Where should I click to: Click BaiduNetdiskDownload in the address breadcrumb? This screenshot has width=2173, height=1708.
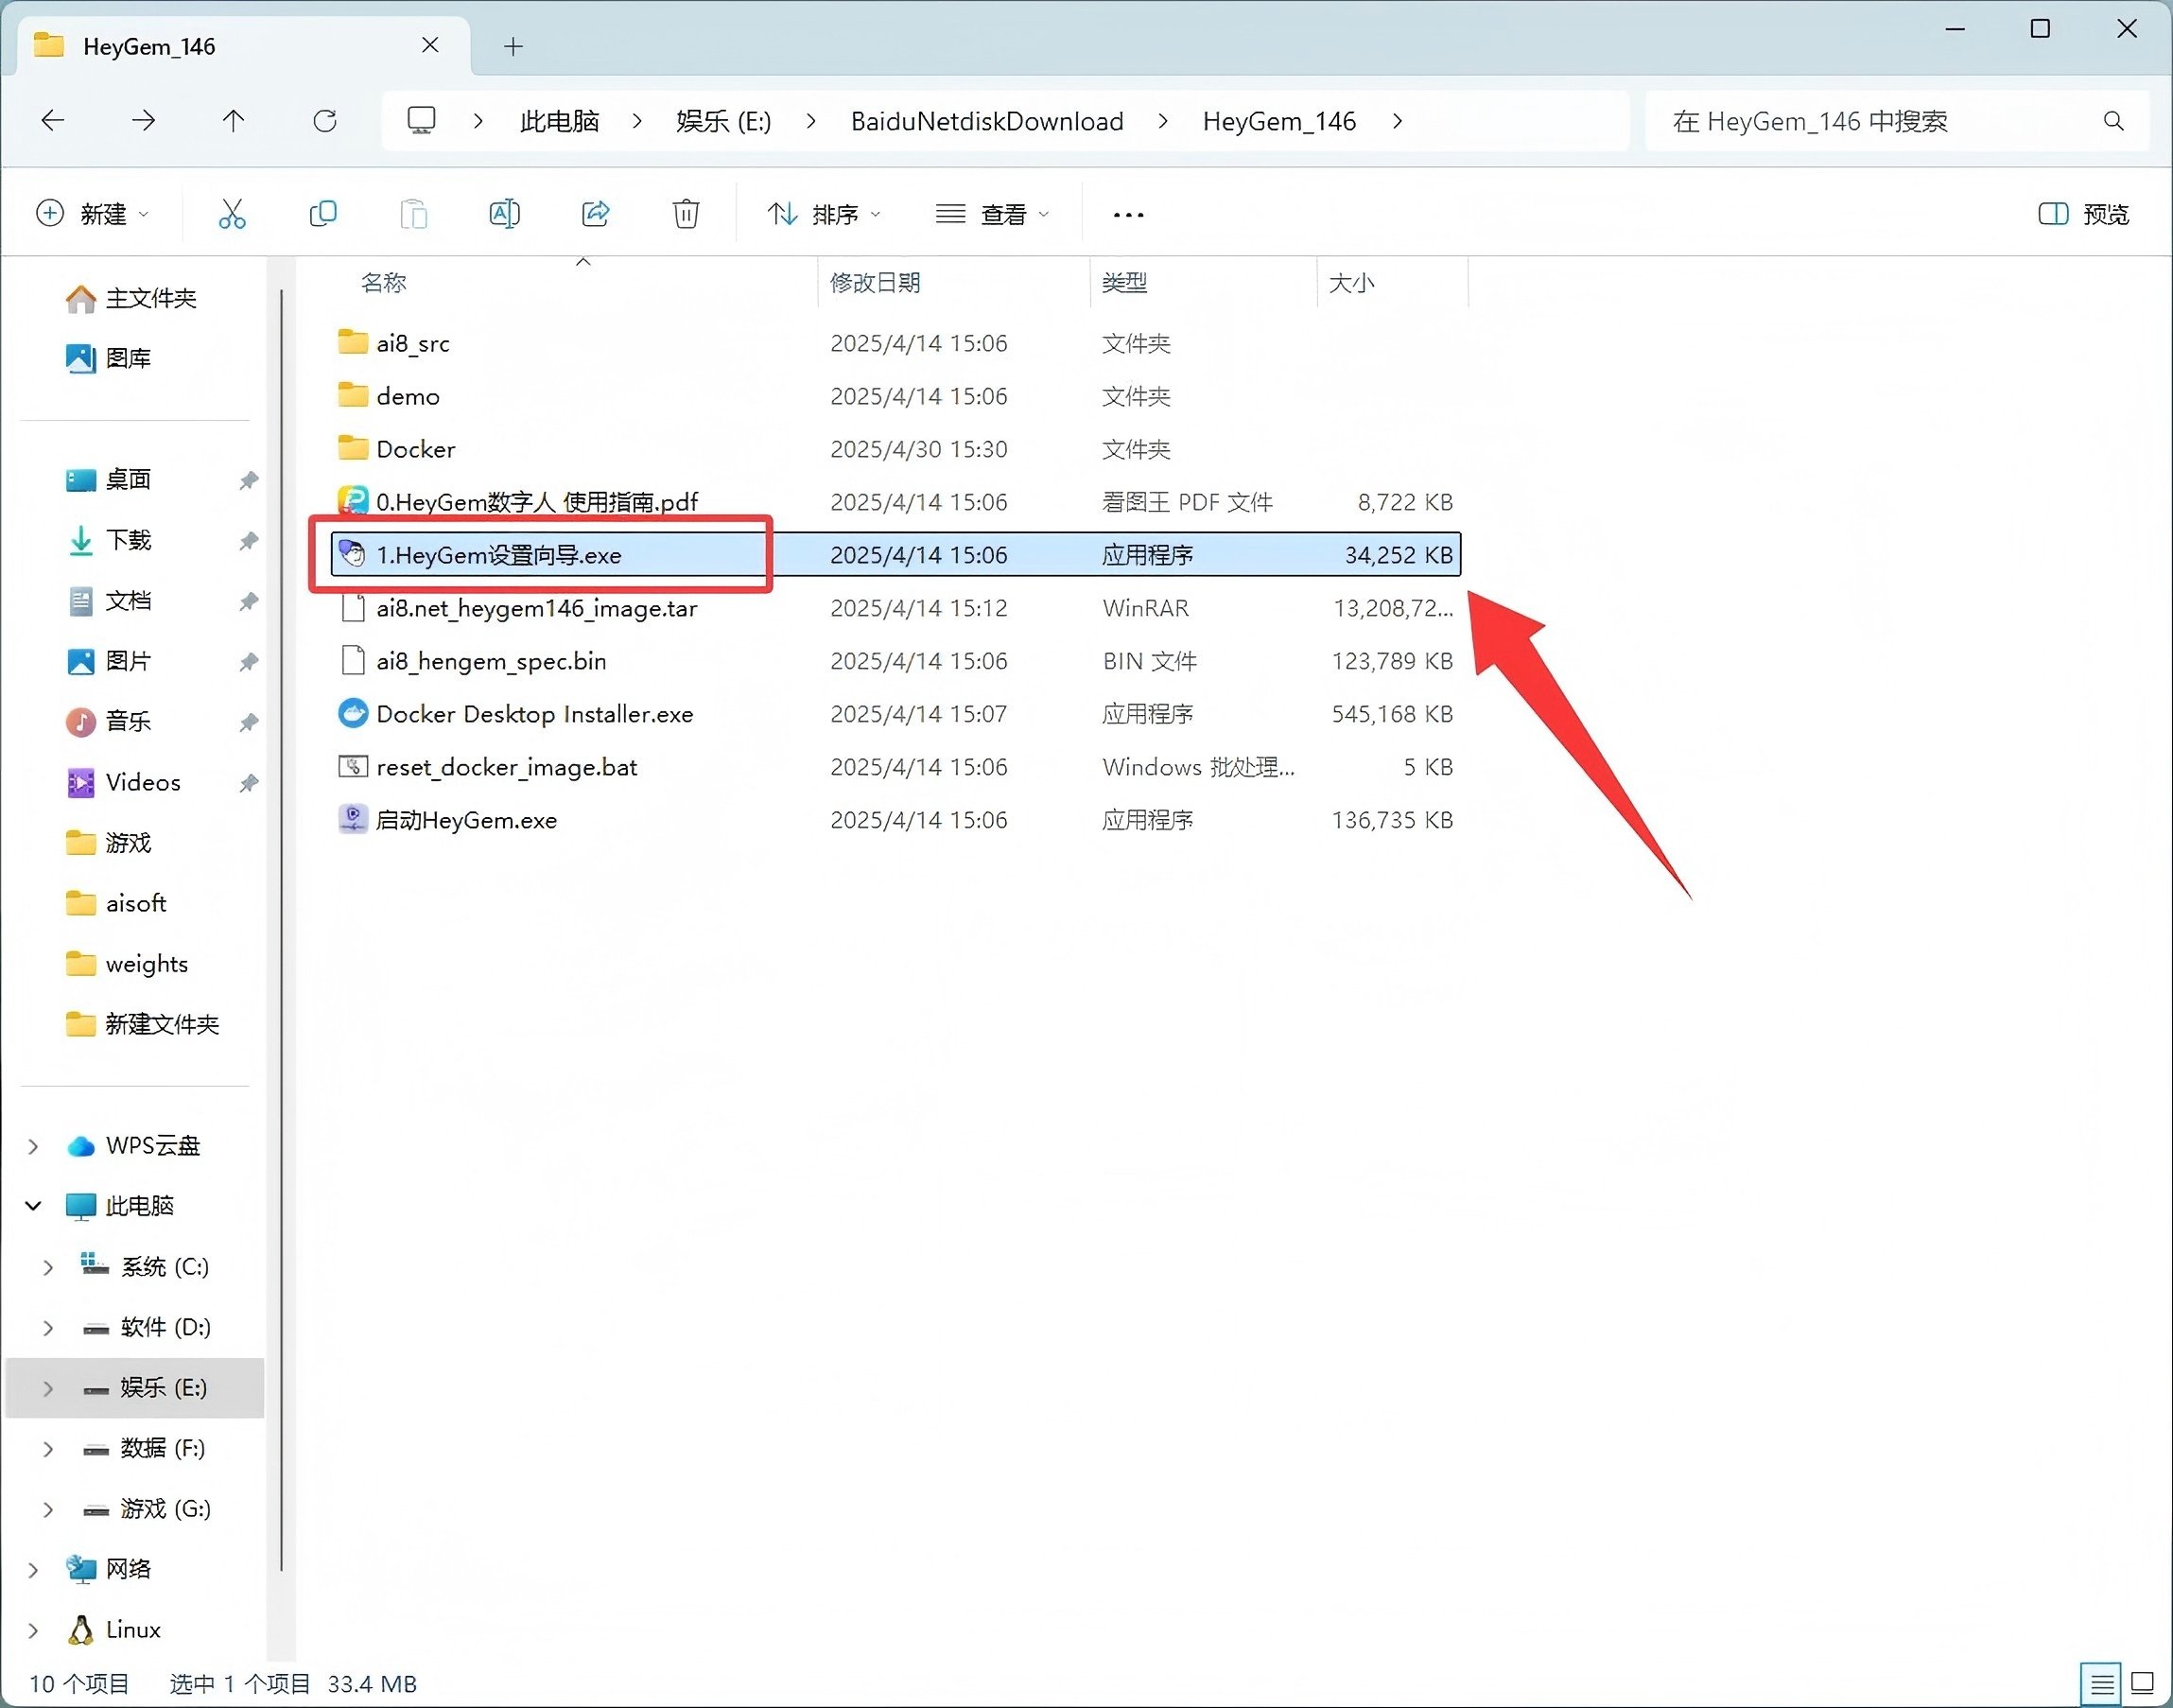(986, 121)
